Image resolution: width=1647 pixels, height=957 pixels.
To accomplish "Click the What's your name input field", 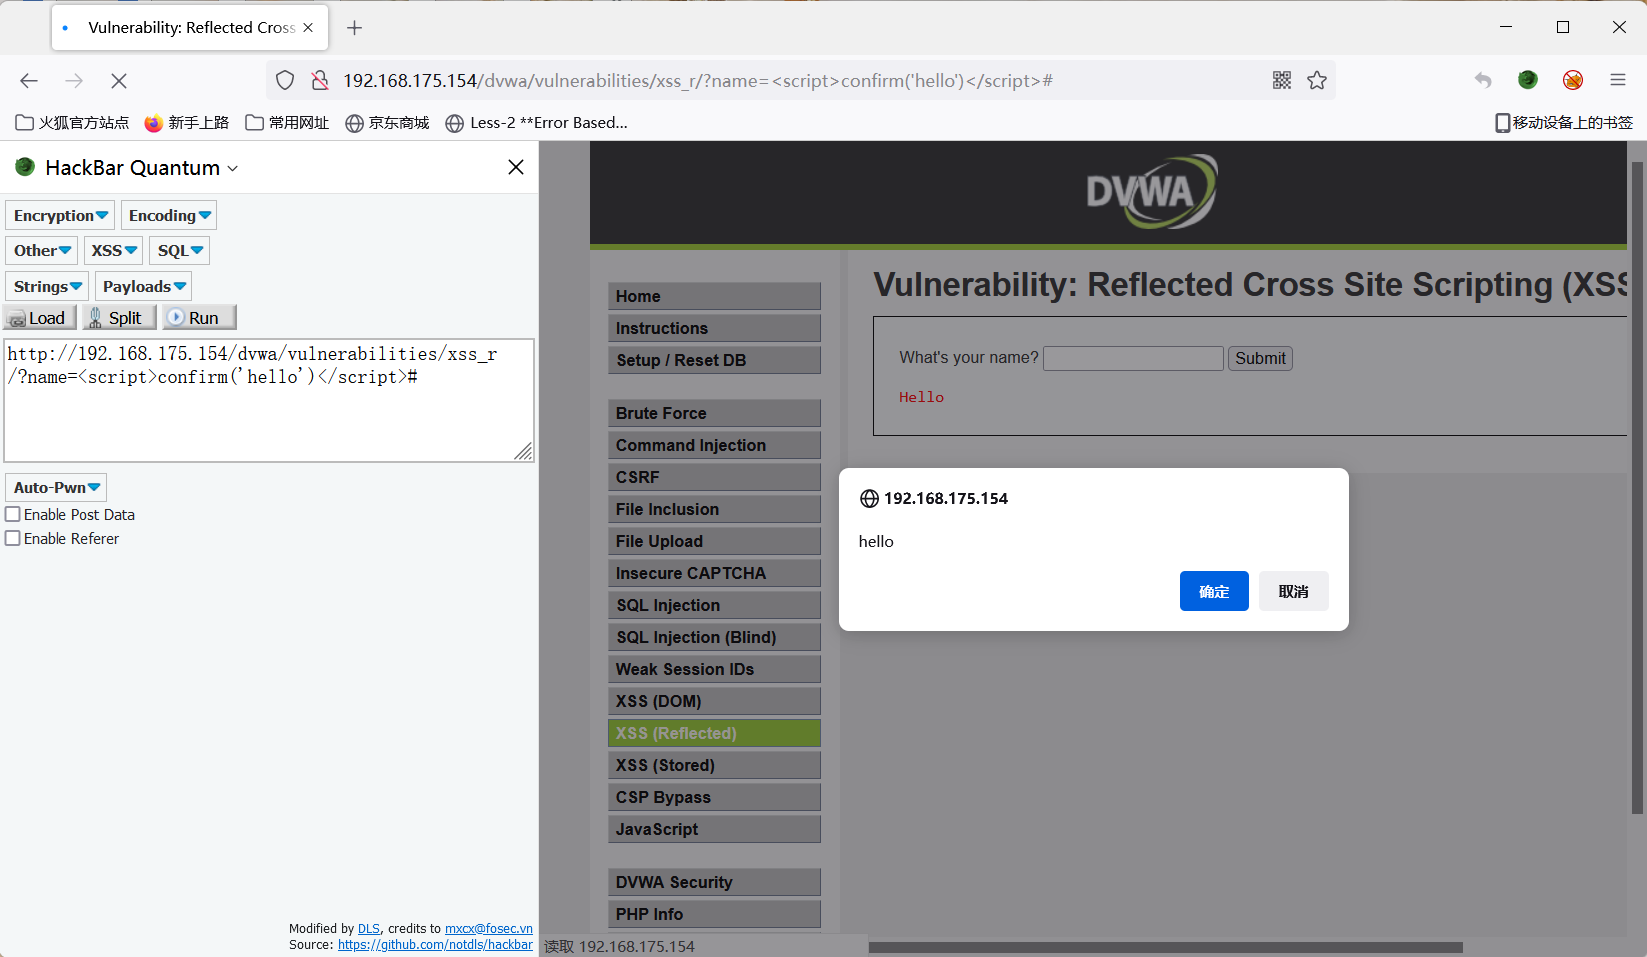I will click(1133, 358).
